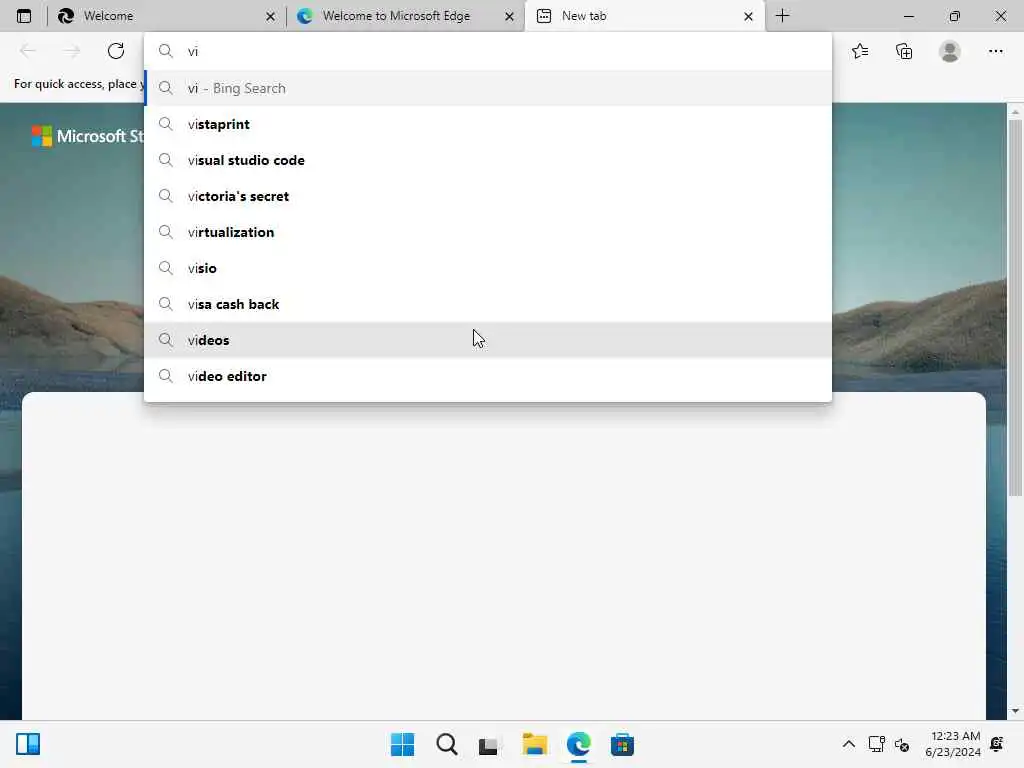Open the tab actions menu icon
1024x768 pixels.
[x=24, y=16]
